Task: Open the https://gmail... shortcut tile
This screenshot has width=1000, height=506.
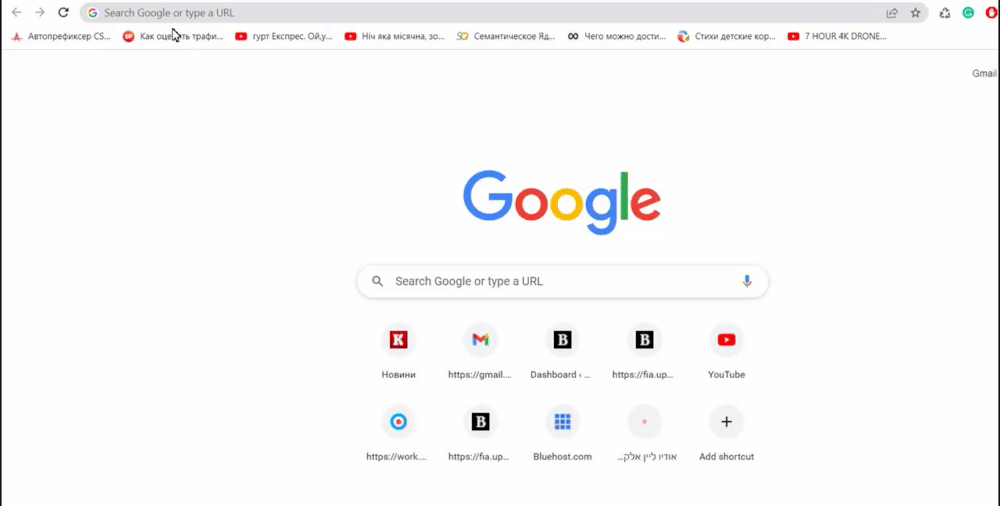Action: click(480, 352)
